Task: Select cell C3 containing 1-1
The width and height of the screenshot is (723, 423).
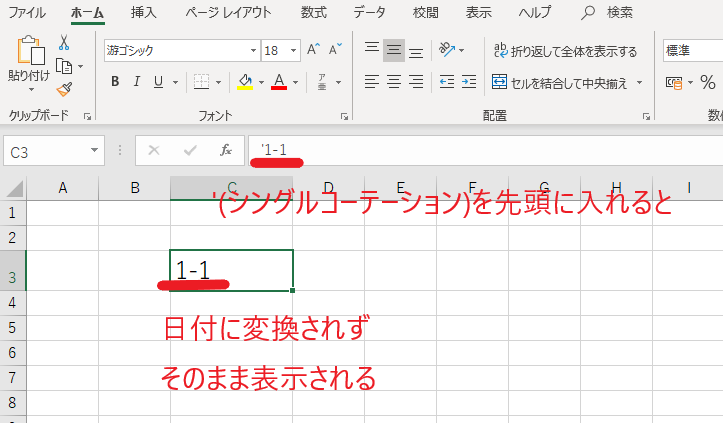Action: (231, 270)
